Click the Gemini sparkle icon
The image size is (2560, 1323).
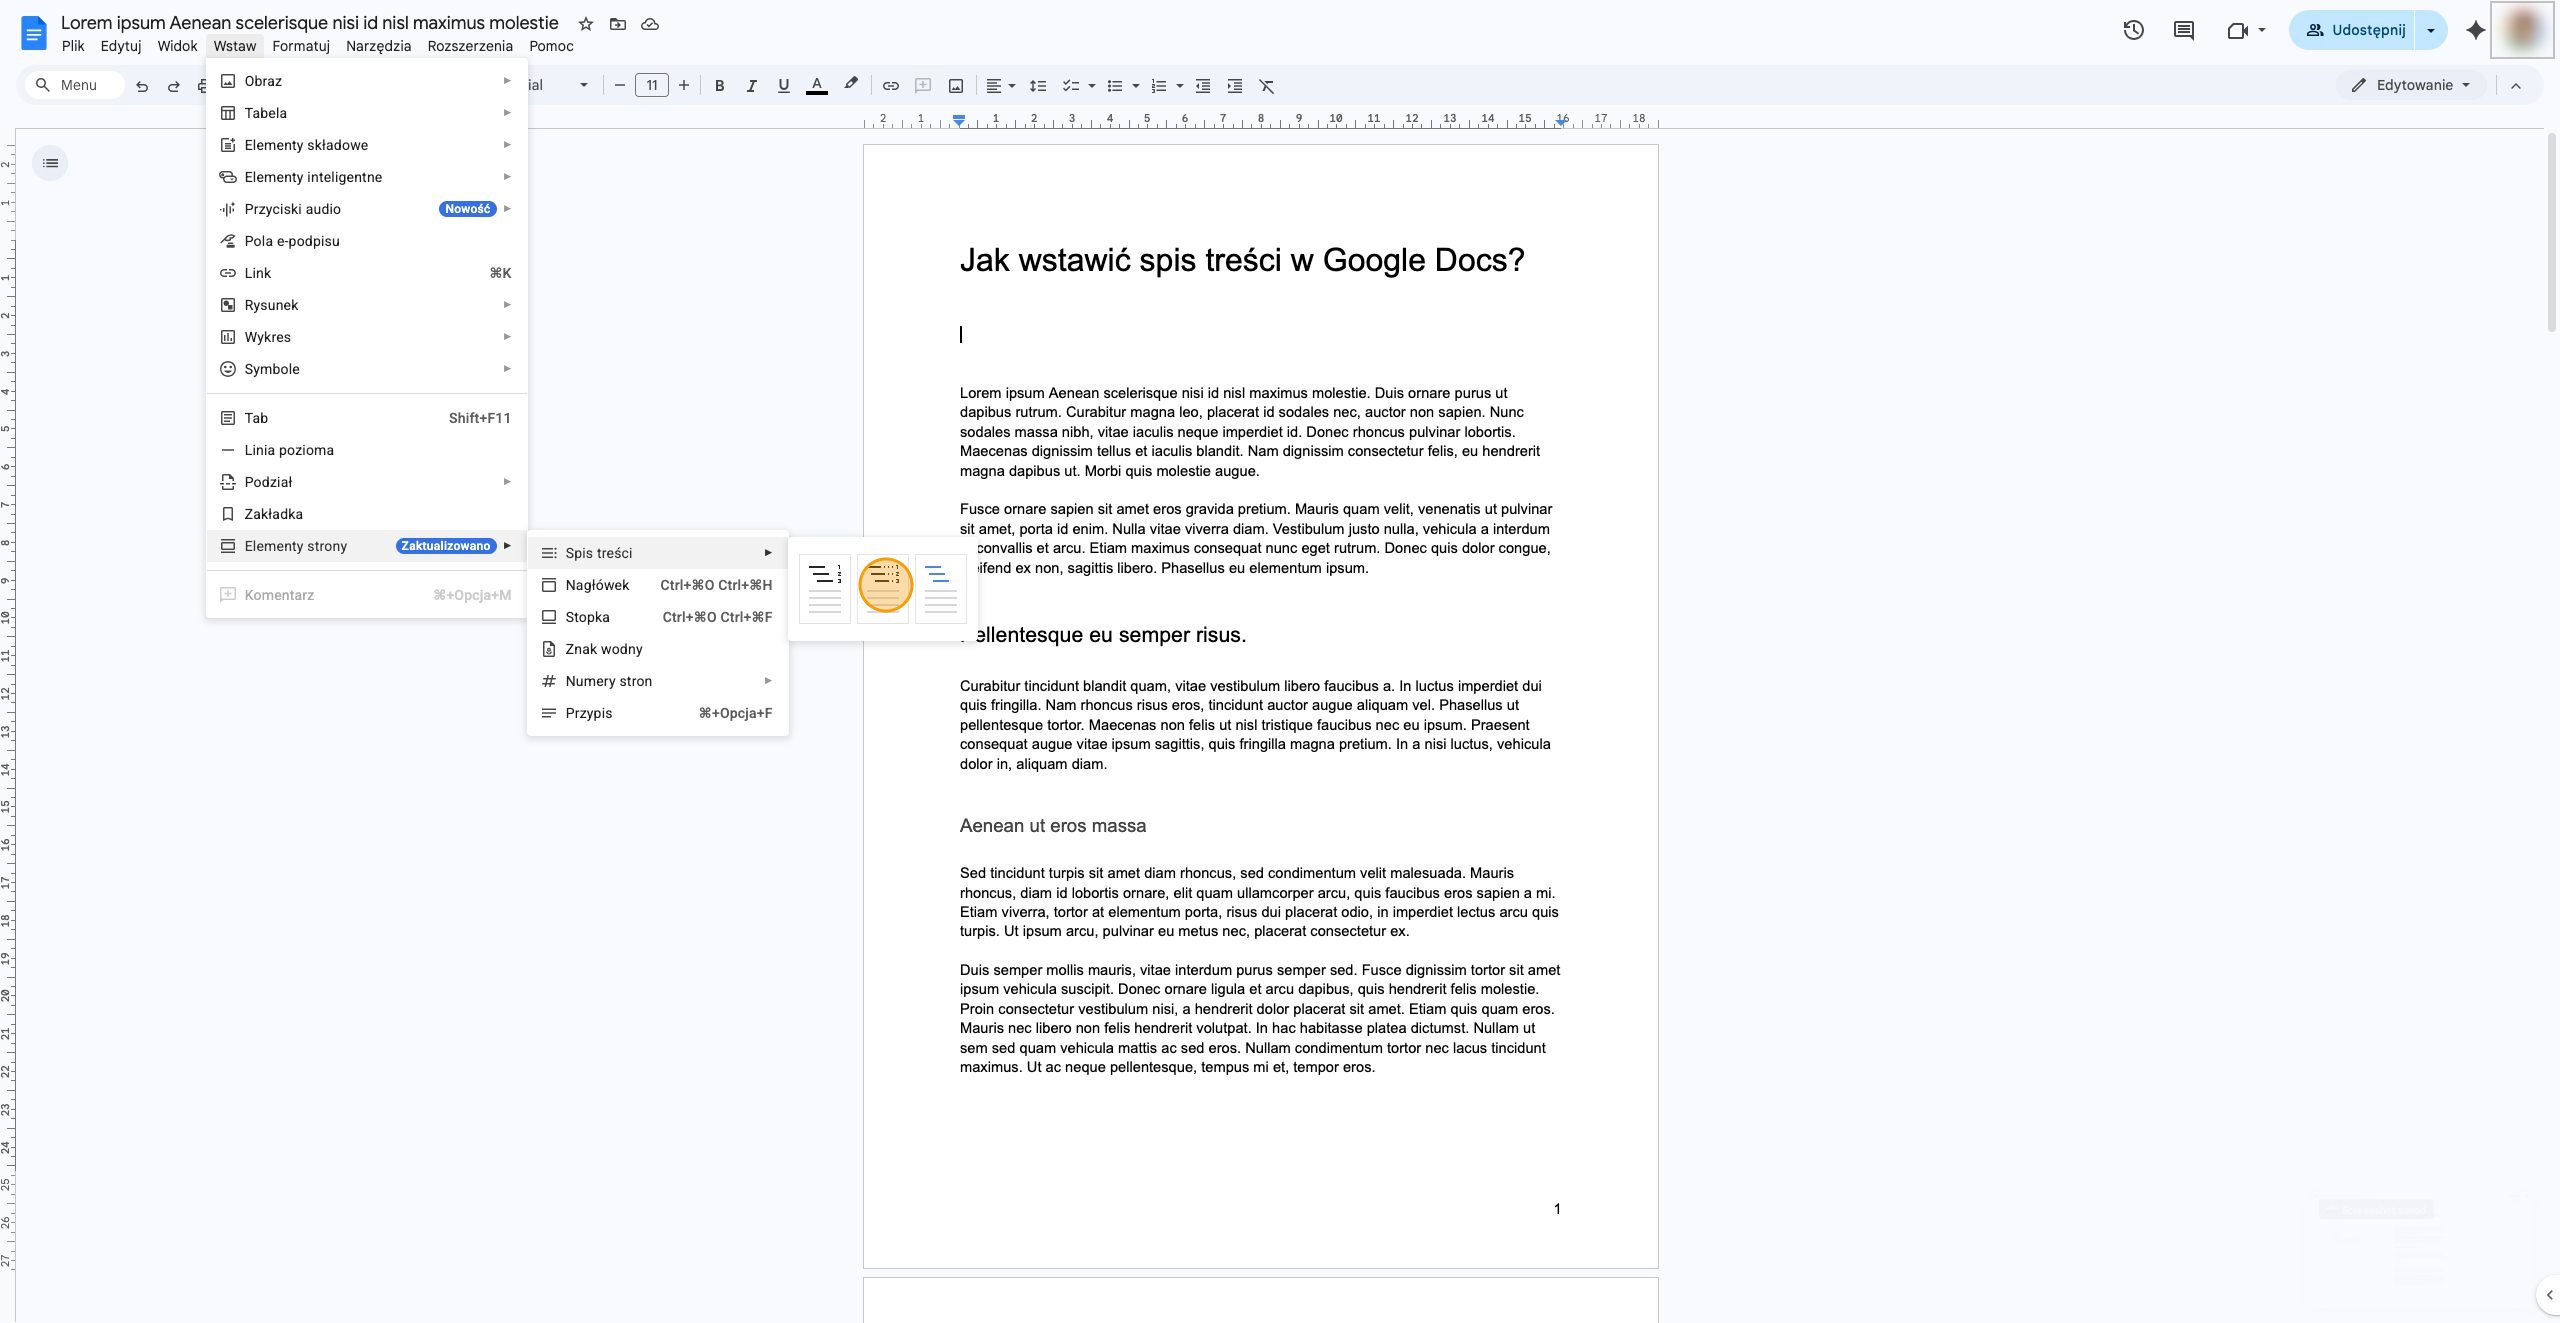click(2475, 30)
